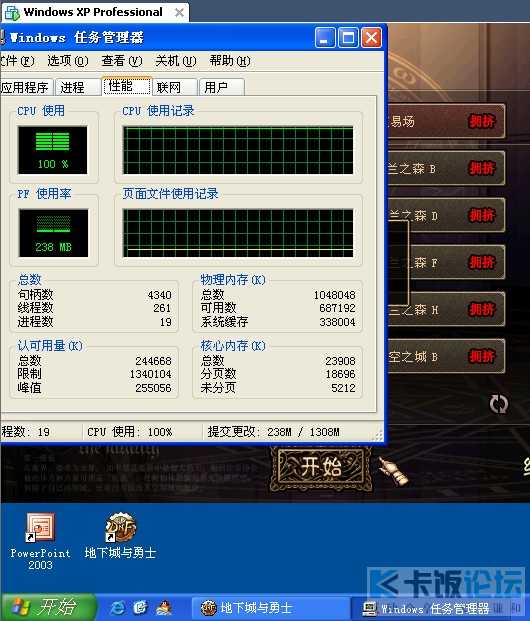Viewport: 530px width, 621px height.
Task: Open the 关机(U) menu
Action: coord(175,61)
